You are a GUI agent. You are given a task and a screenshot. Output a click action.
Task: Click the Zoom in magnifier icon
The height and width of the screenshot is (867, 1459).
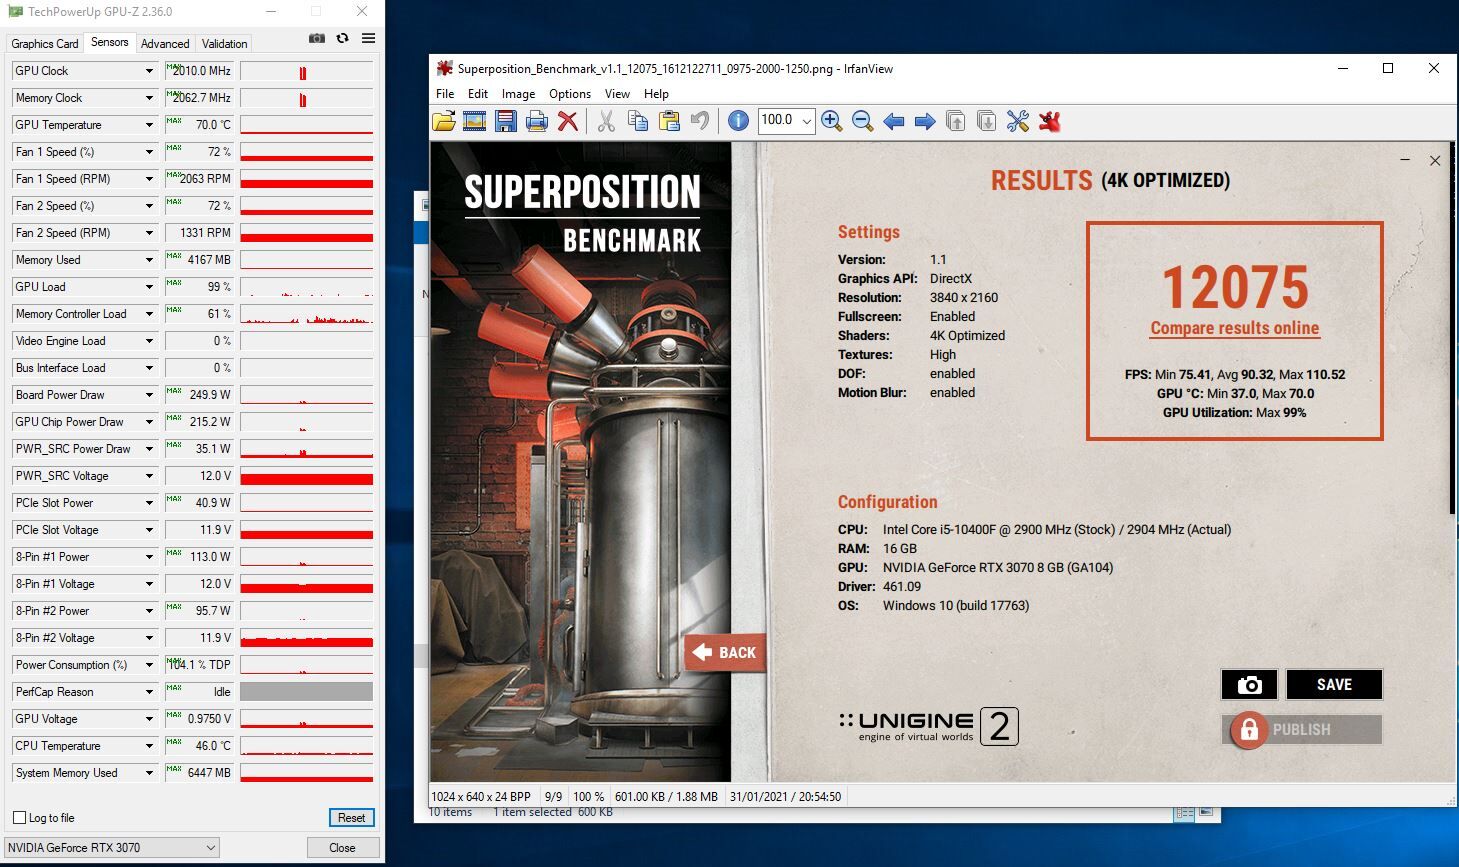(x=831, y=121)
